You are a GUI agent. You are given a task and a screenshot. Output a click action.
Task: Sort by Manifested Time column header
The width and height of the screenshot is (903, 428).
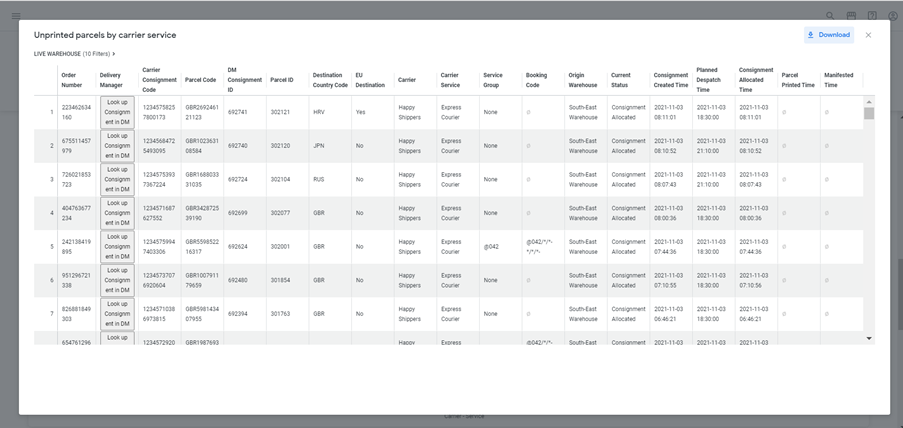point(838,80)
